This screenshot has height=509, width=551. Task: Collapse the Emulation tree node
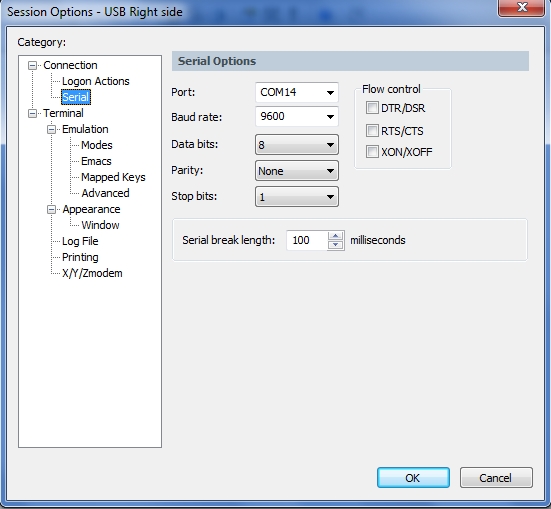pyautogui.click(x=51, y=130)
